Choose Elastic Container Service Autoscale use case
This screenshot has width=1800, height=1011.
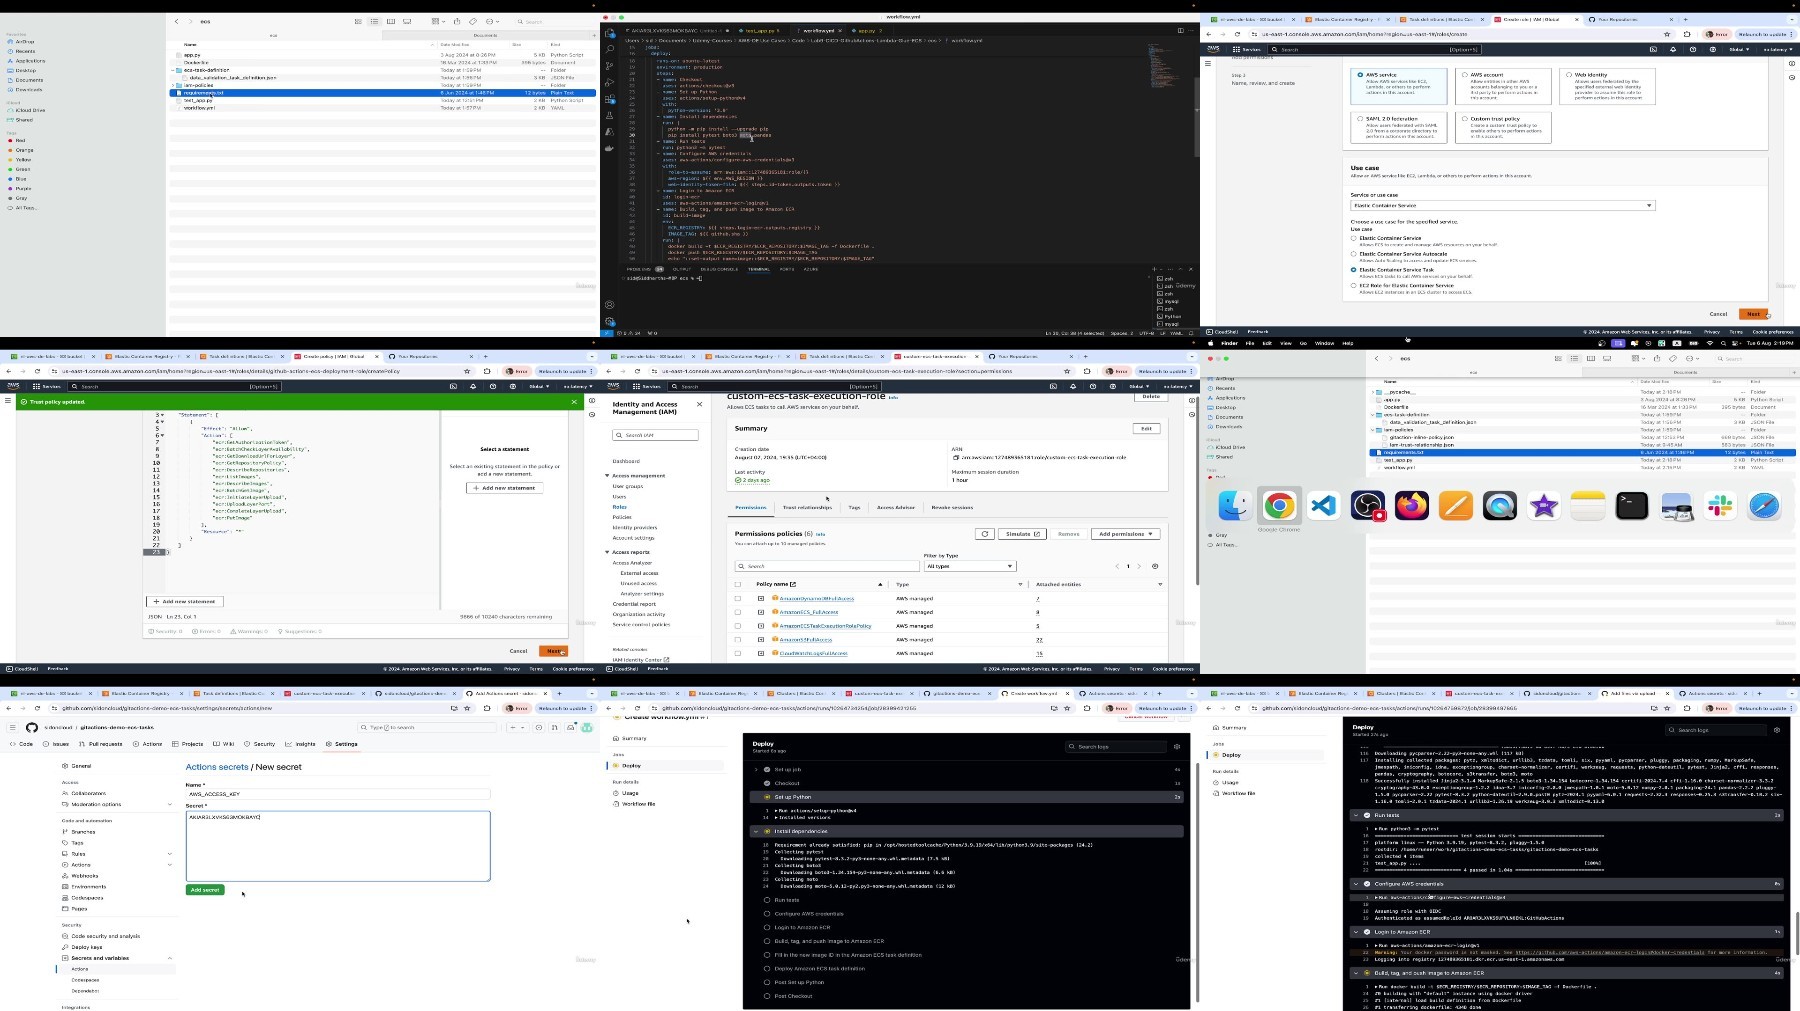[x=1354, y=254]
